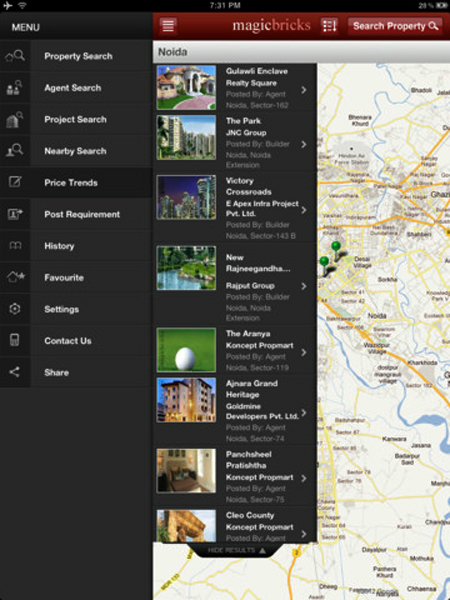Expand Panchsheel Pratishtha chevron

pyautogui.click(x=304, y=478)
